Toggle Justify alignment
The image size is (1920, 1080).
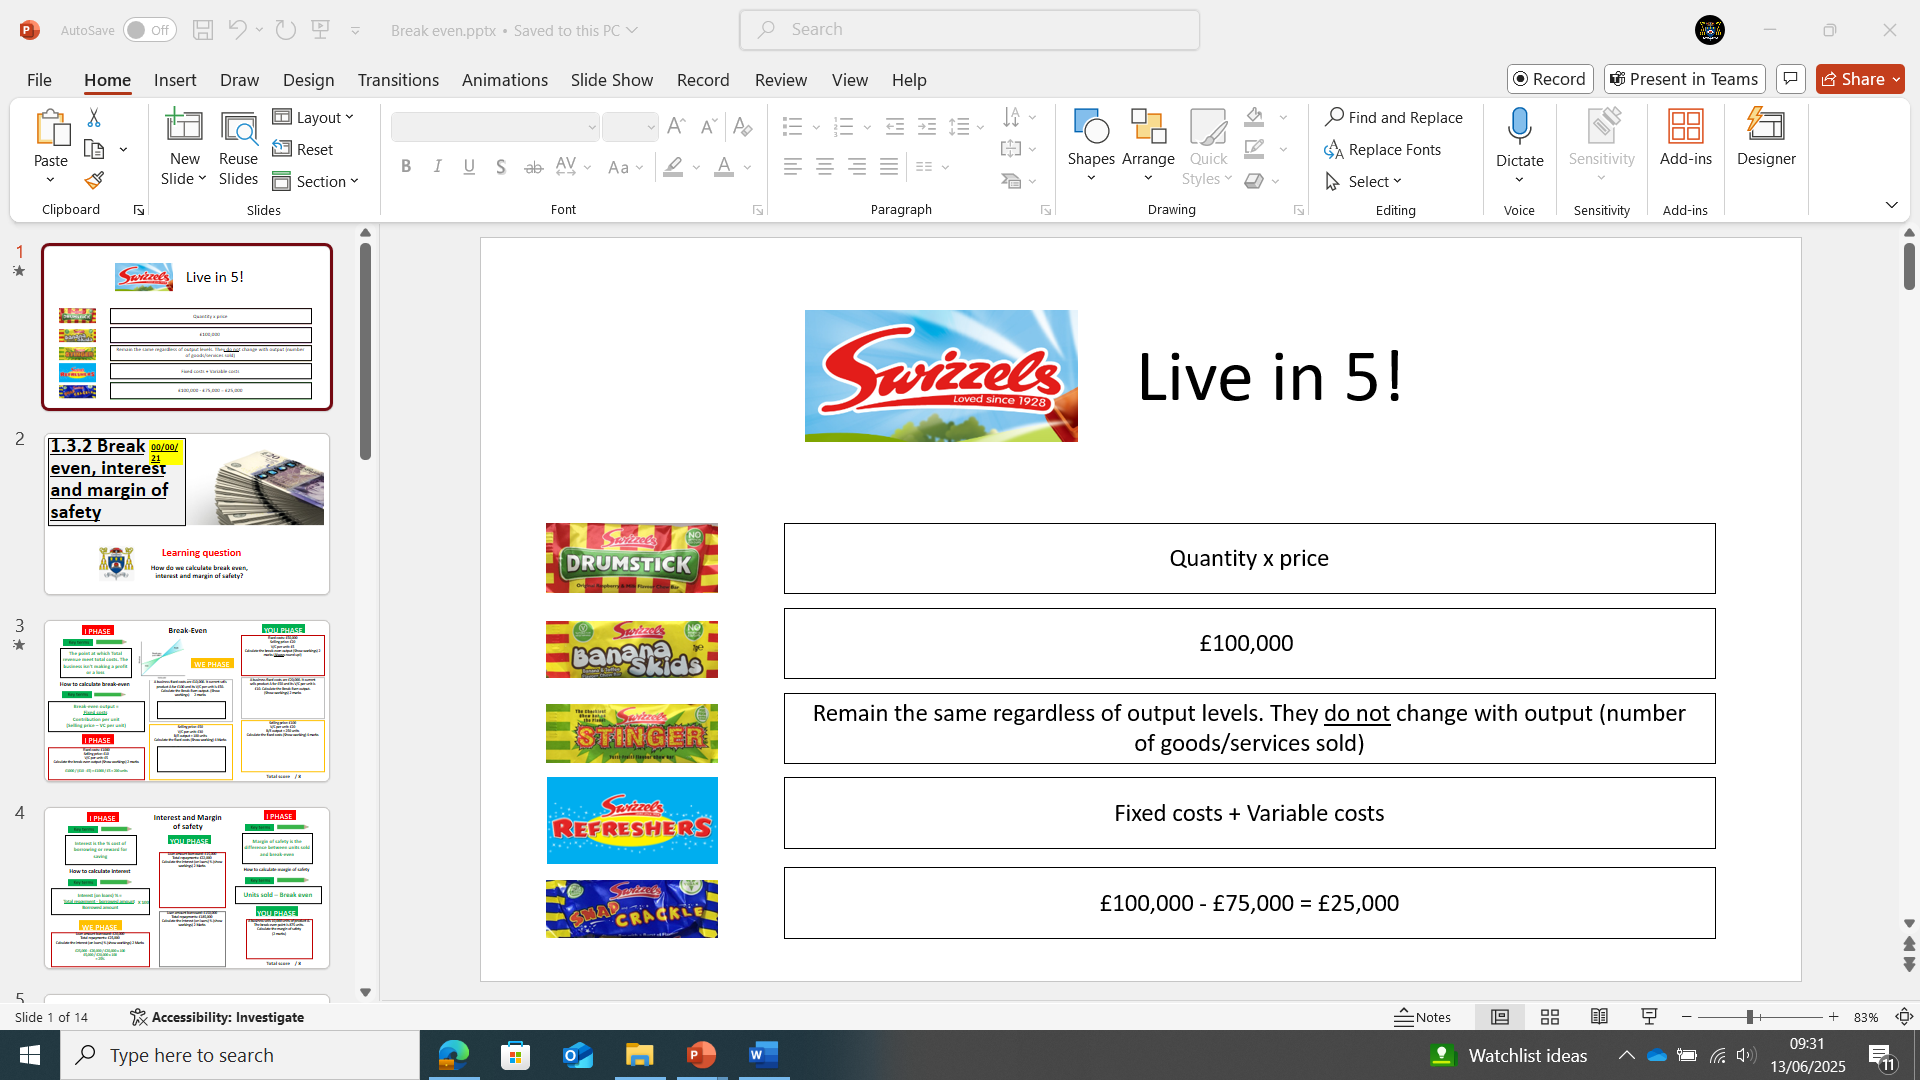point(889,167)
